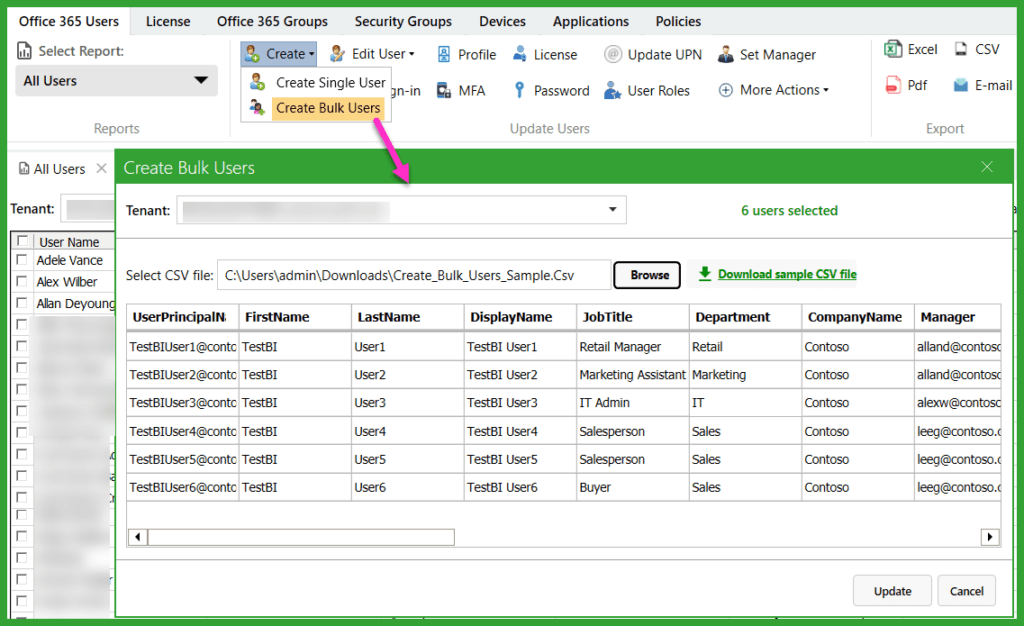The height and width of the screenshot is (626, 1024).
Task: Check the box for Allan Deyoung
Action: [x=22, y=303]
